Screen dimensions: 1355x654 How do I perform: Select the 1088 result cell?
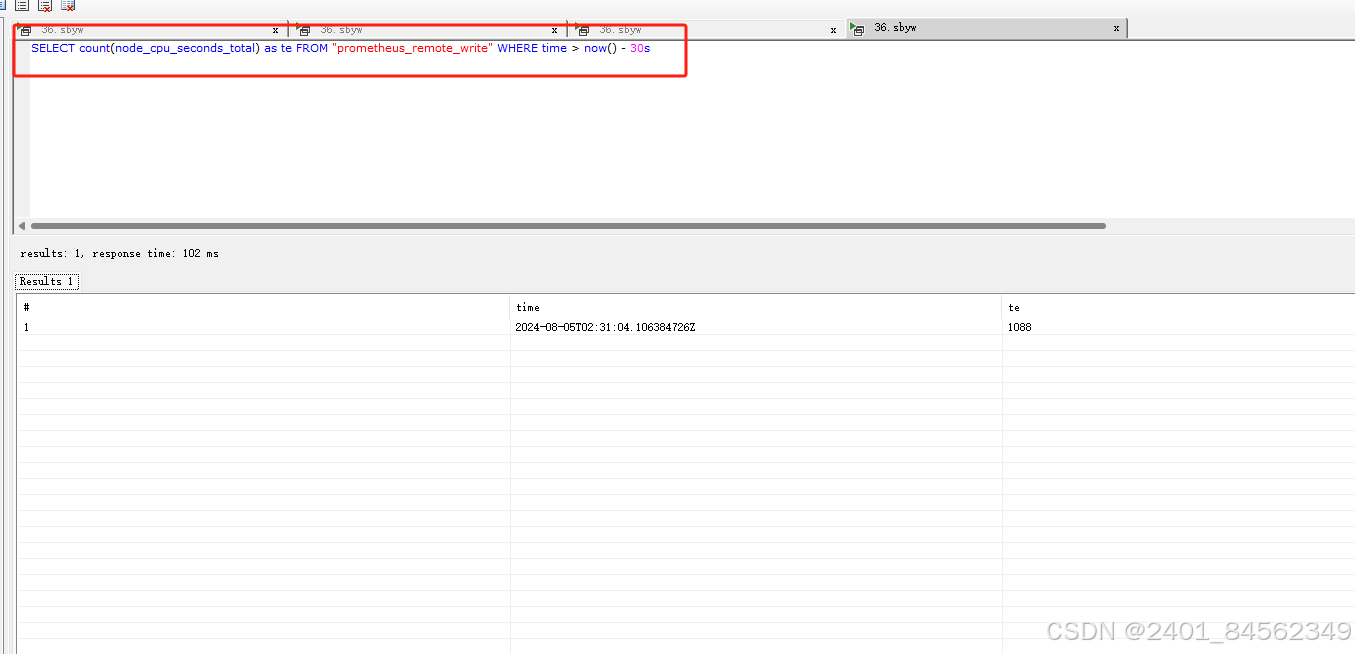pos(1019,327)
